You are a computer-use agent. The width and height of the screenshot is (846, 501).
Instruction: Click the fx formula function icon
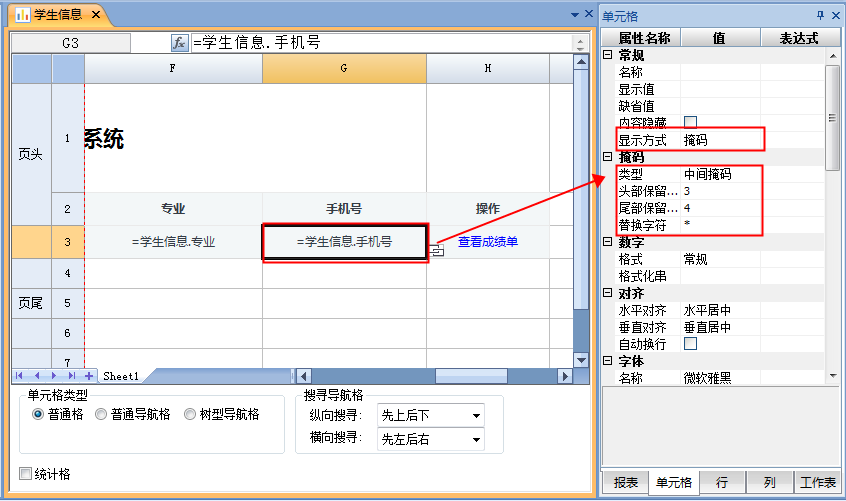click(180, 43)
